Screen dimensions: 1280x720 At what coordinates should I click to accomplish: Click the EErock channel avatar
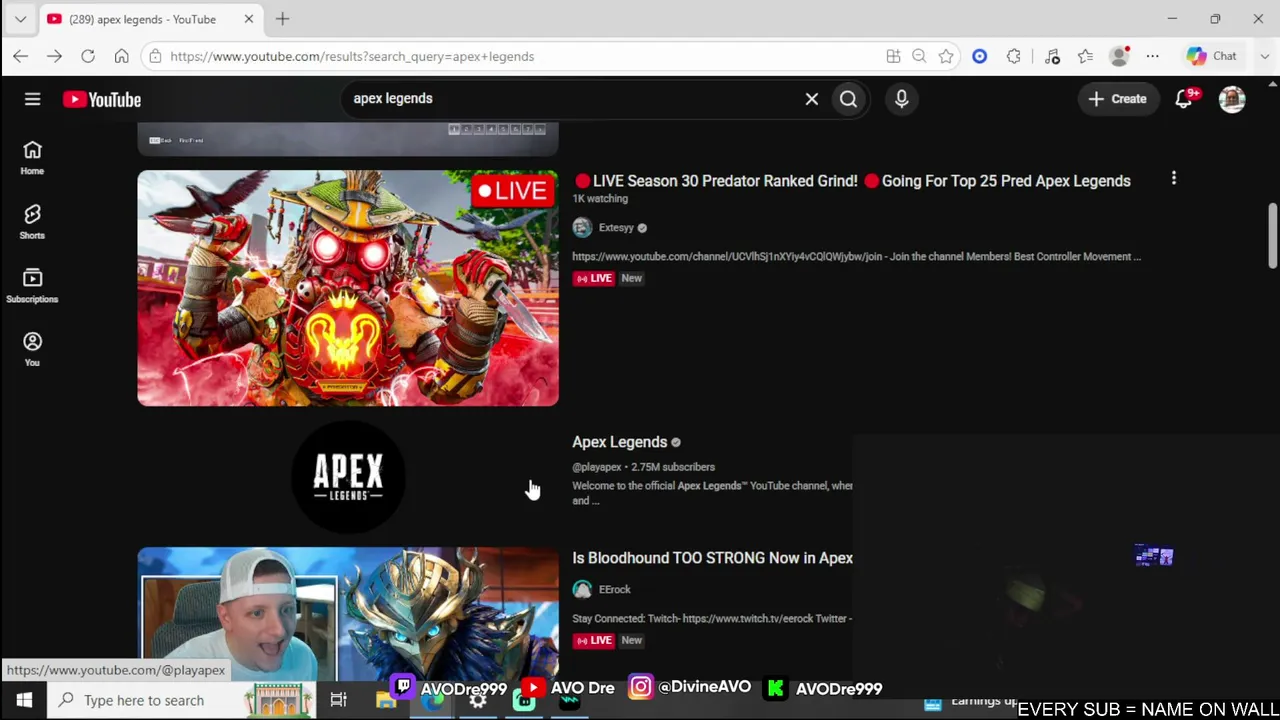coord(582,590)
